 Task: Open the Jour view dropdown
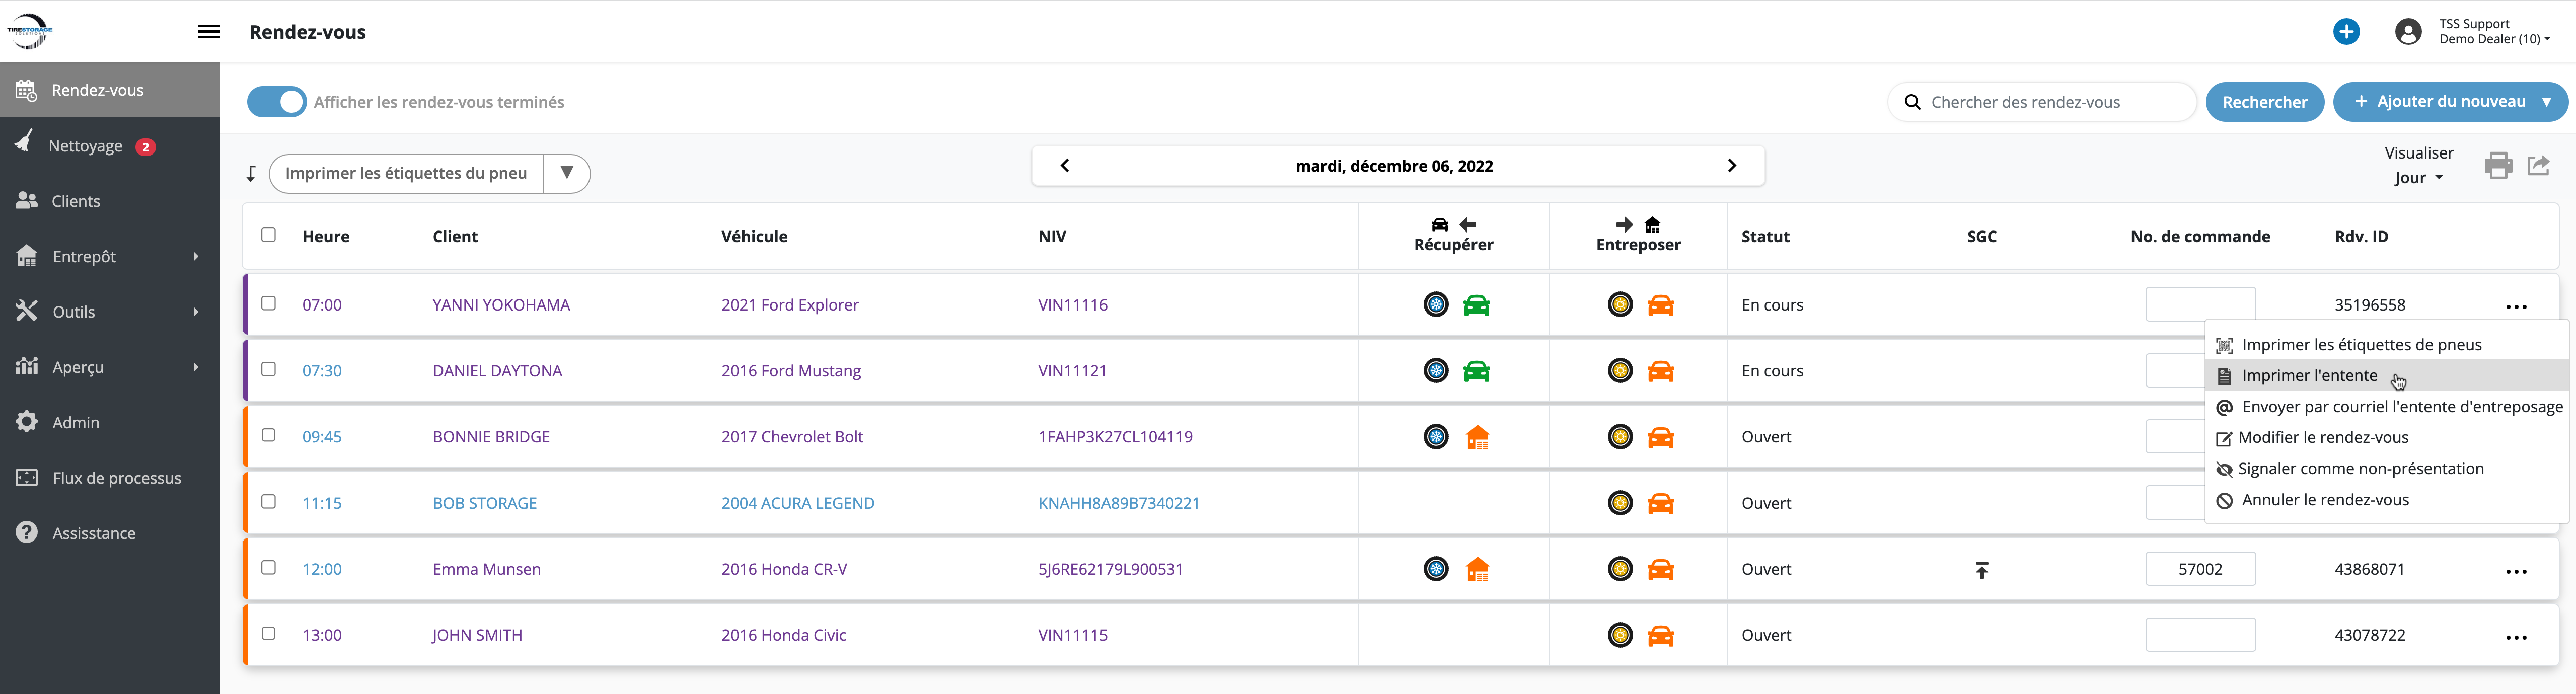point(2418,178)
